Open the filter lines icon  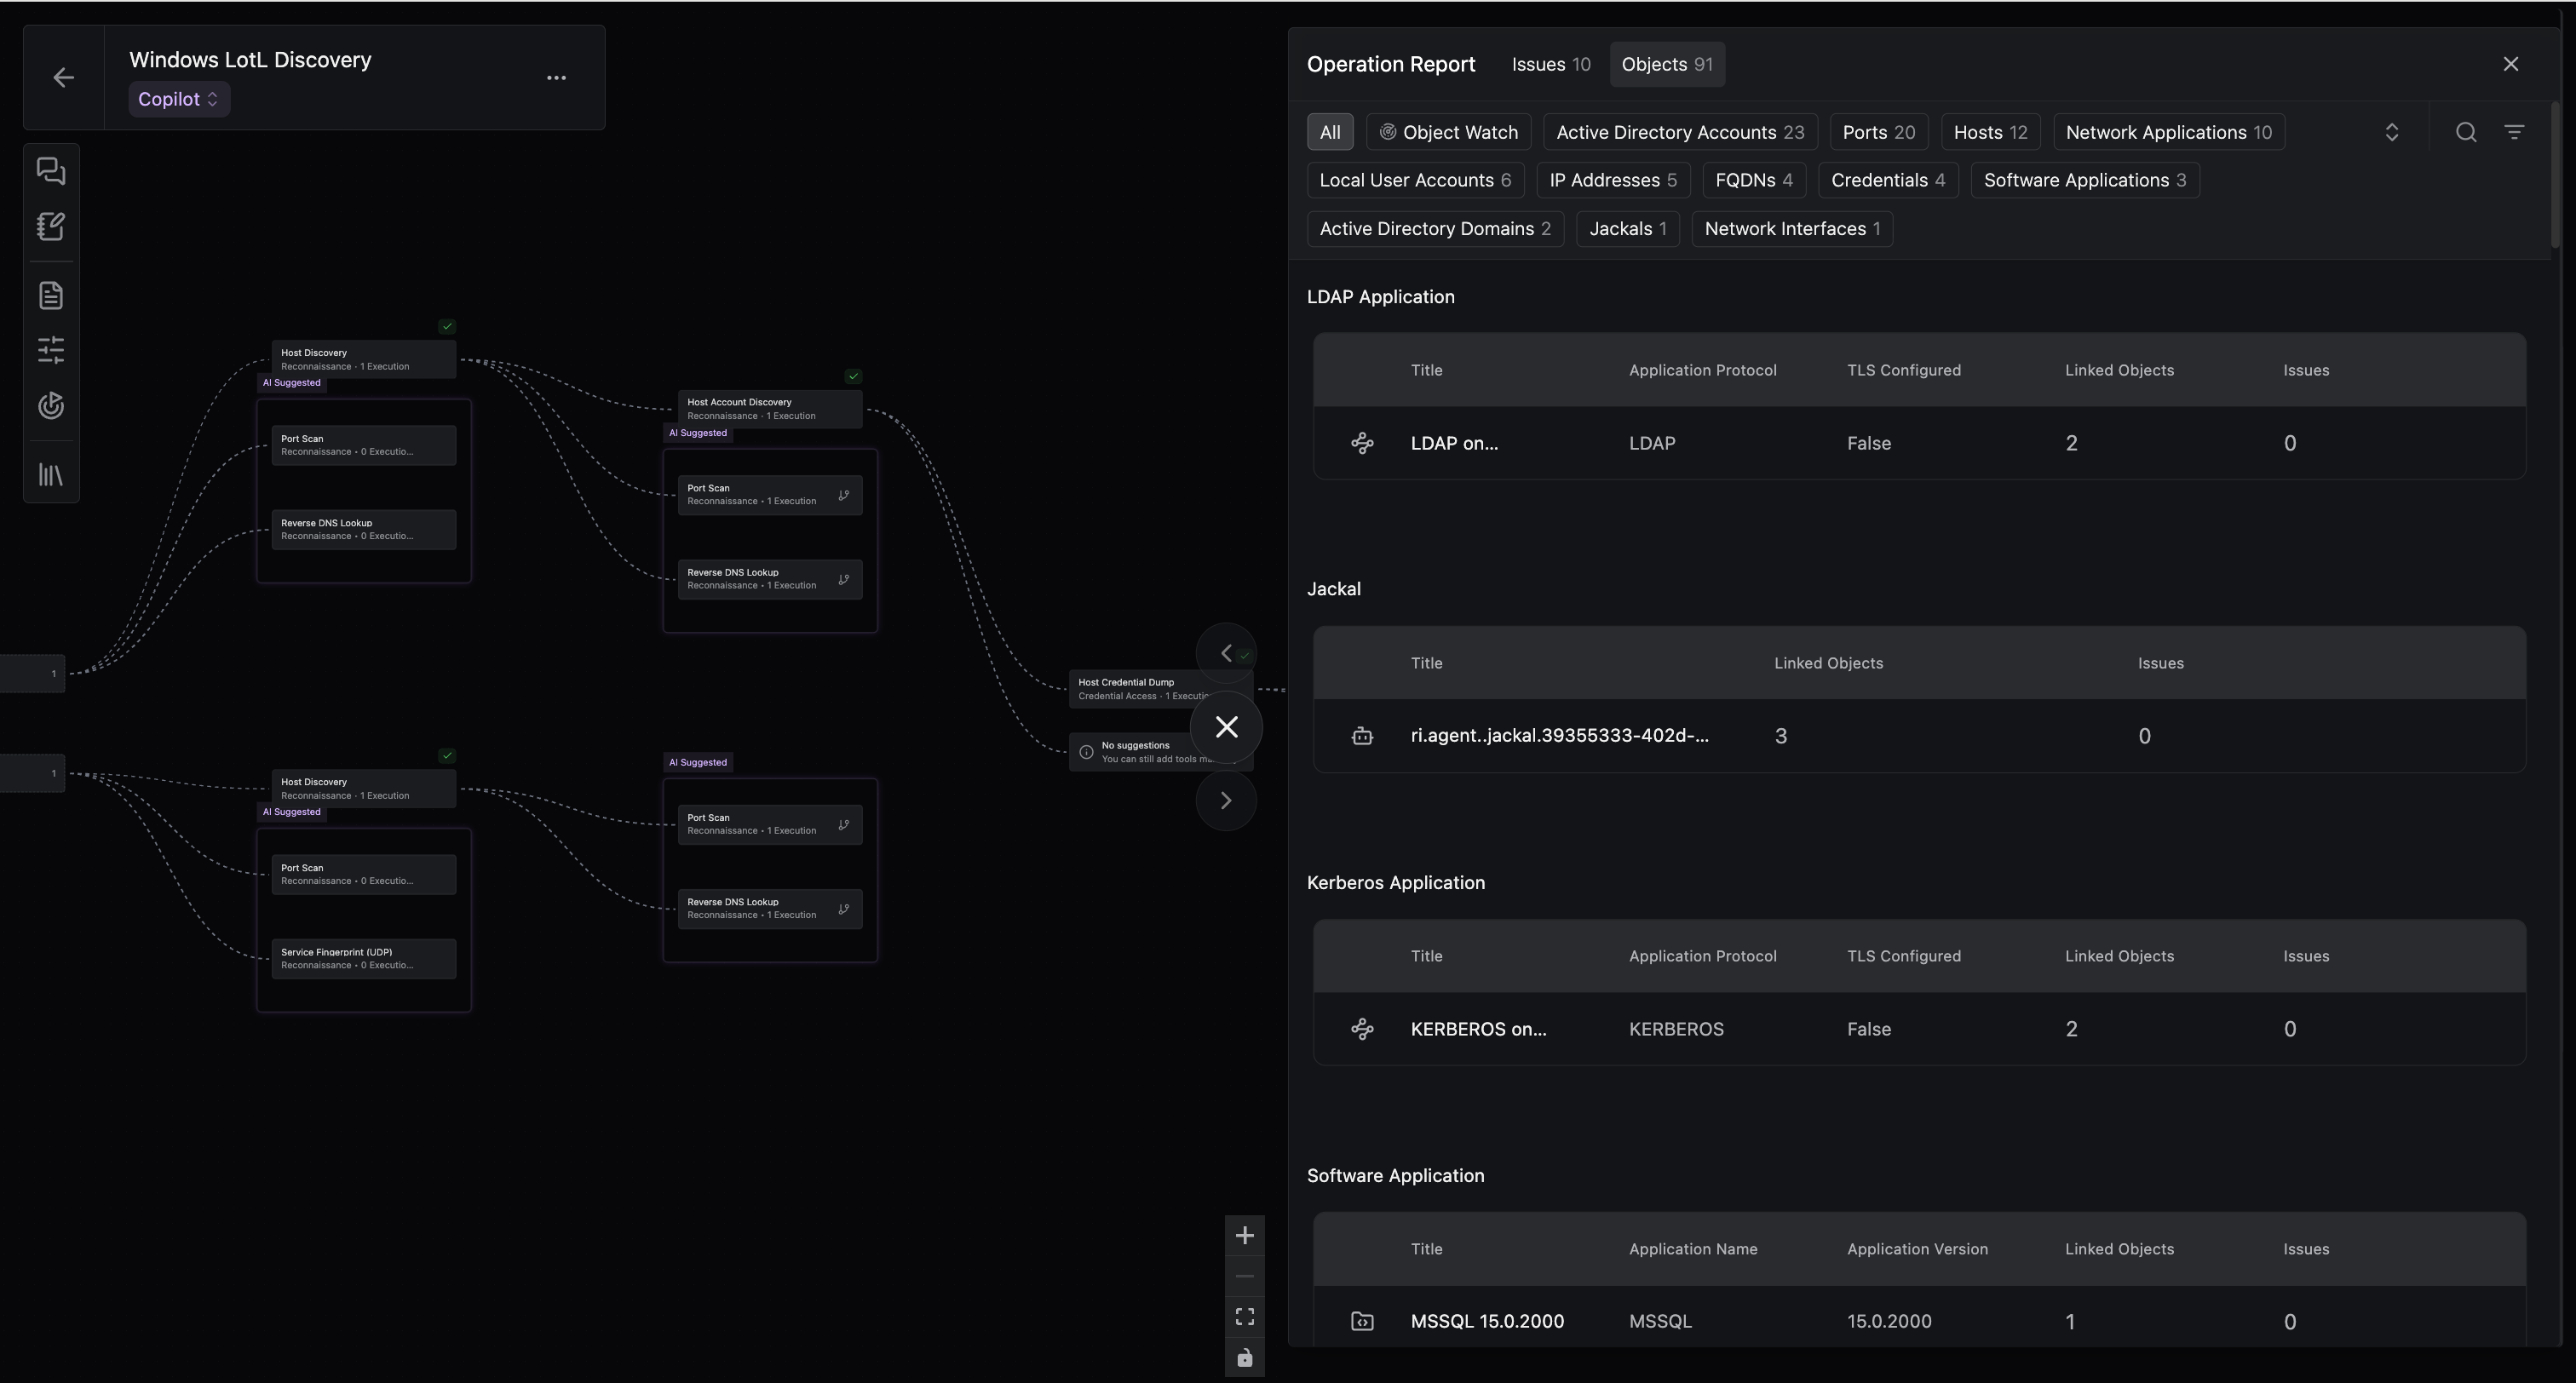click(x=2513, y=132)
